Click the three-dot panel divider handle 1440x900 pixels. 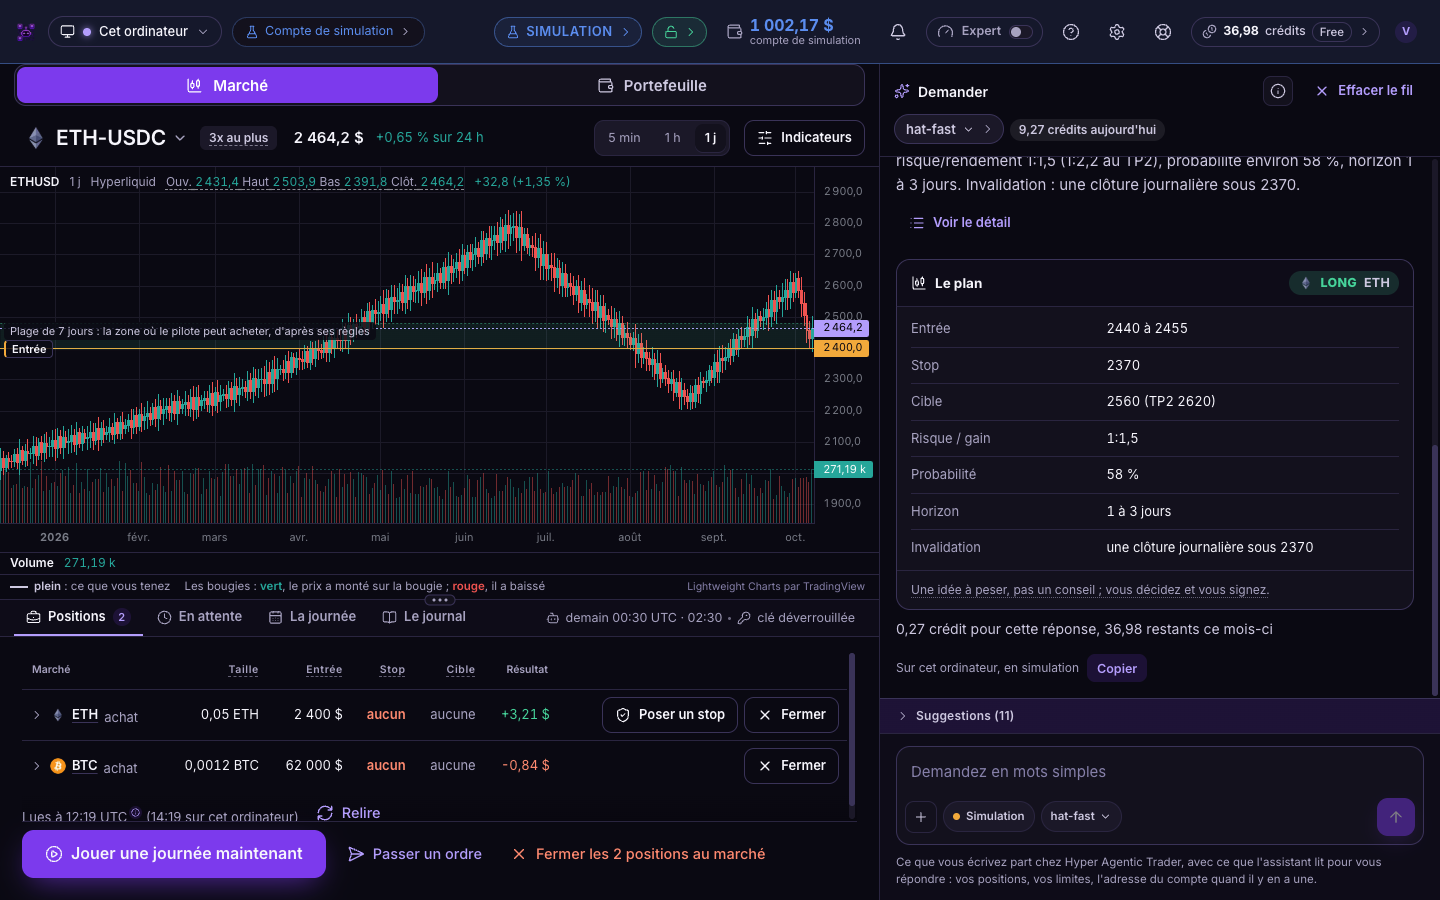440,600
